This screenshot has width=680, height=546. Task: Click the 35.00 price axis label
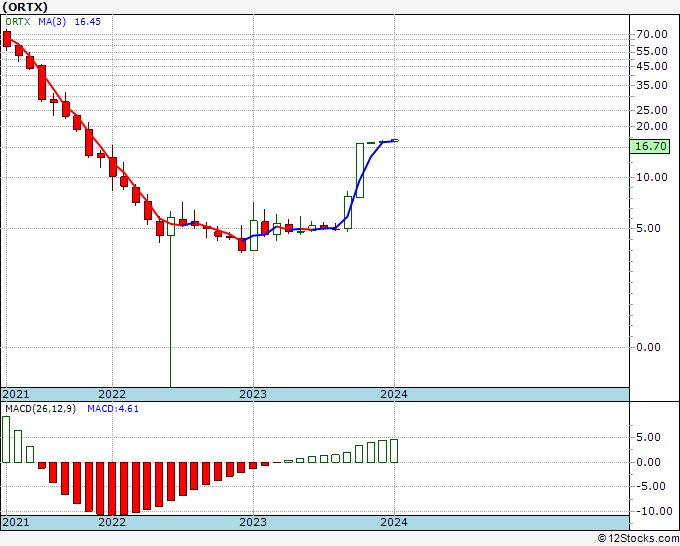point(652,85)
